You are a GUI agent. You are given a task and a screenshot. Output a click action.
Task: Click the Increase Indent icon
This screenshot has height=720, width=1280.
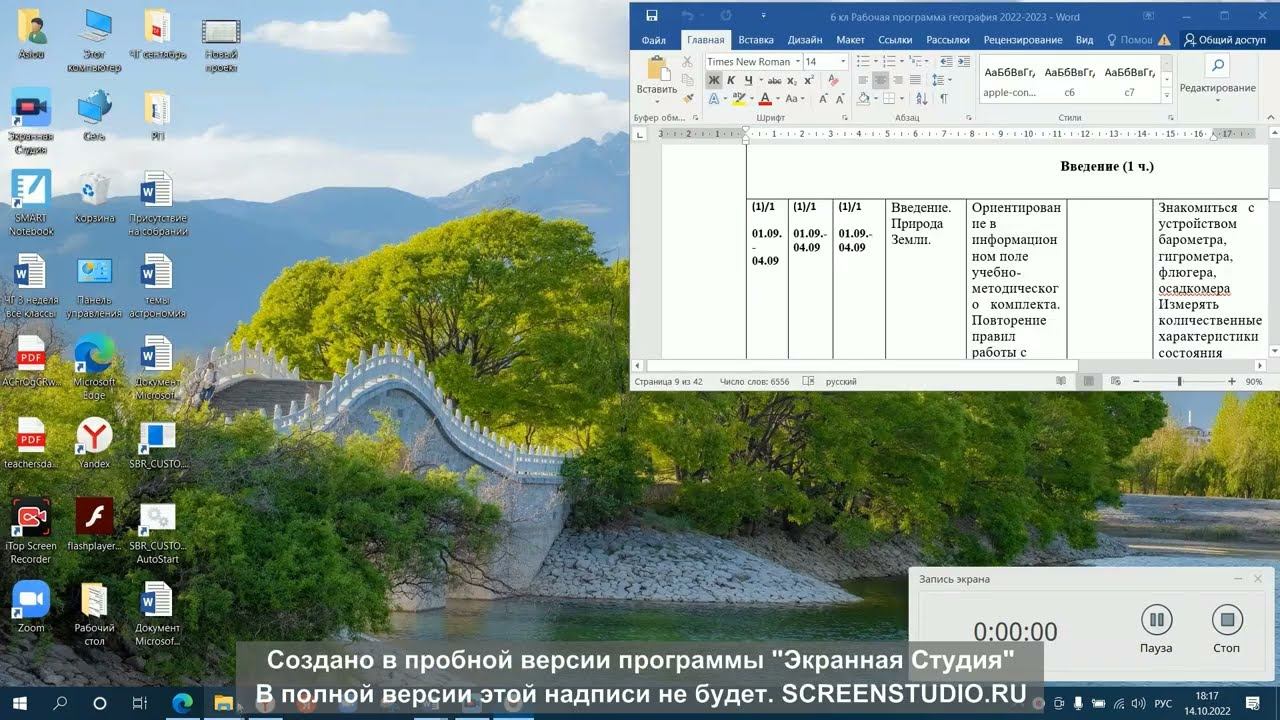(x=966, y=62)
